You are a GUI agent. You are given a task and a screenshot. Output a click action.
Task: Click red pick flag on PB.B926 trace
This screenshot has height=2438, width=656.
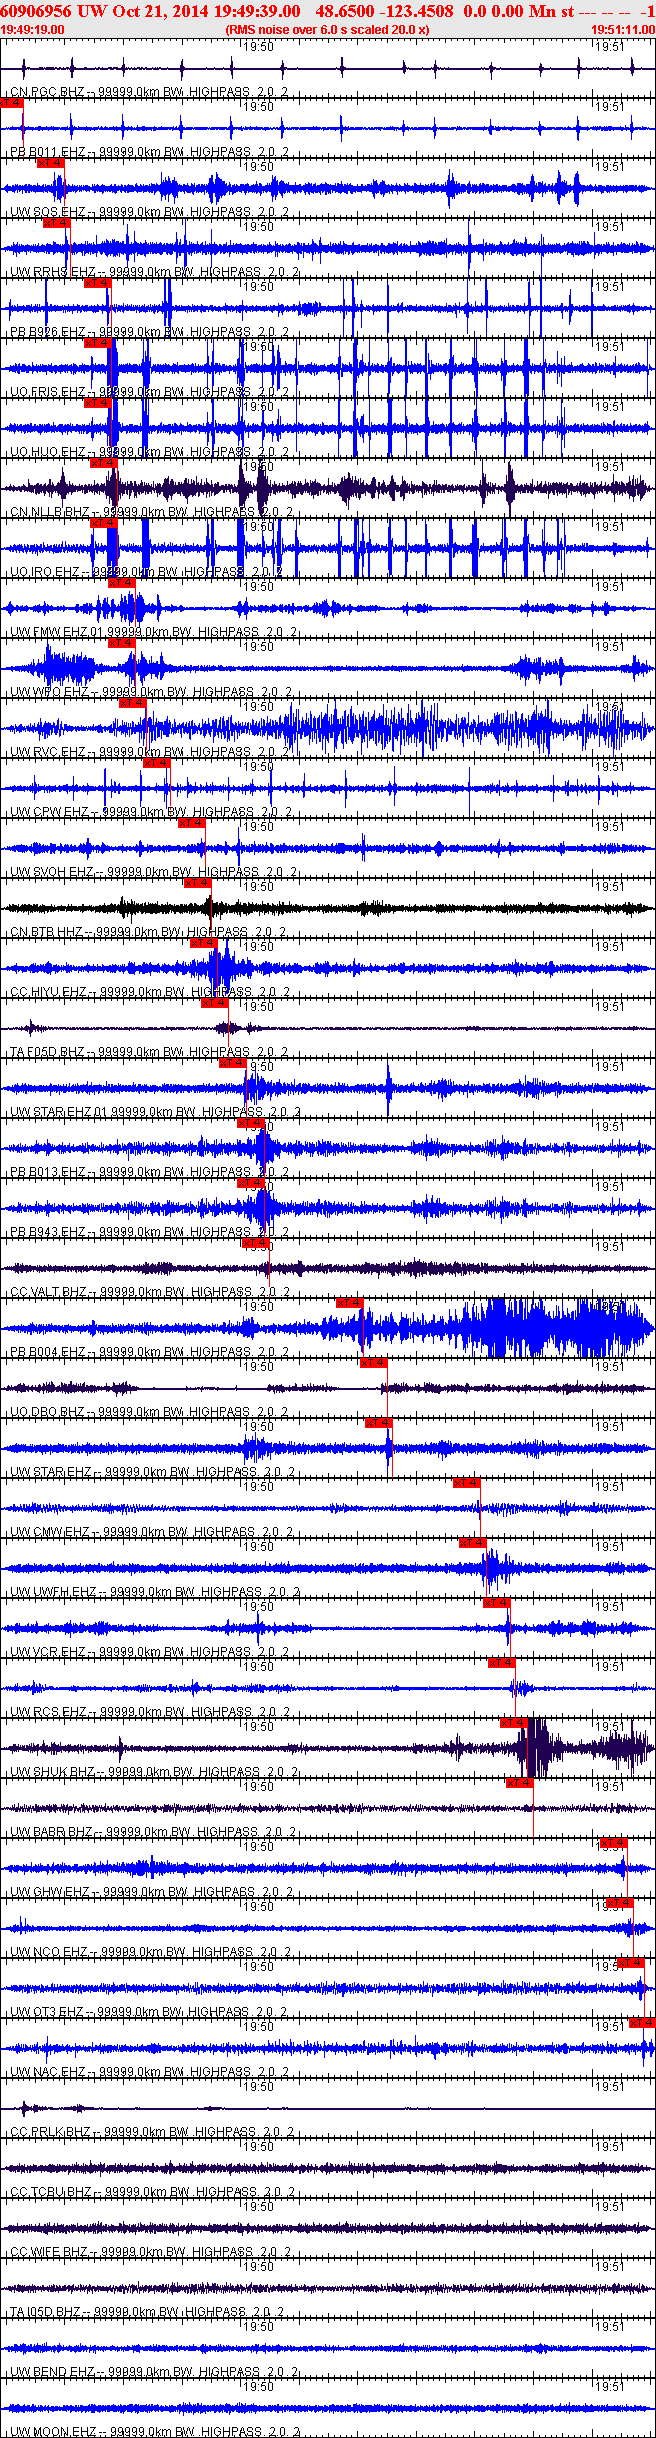coord(97,283)
